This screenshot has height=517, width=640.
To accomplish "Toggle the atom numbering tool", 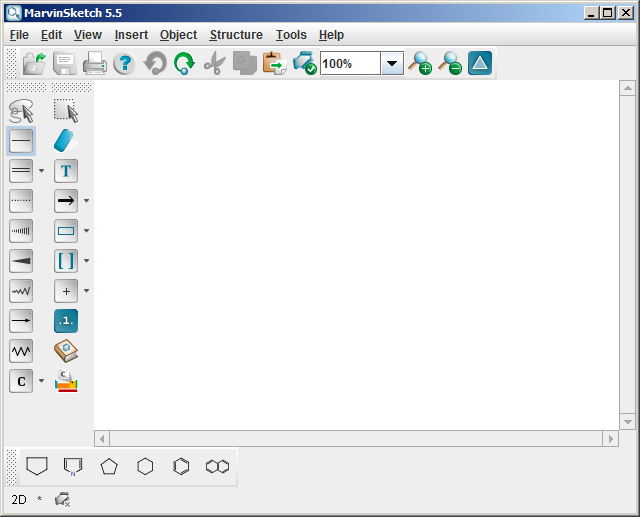I will coord(66,321).
